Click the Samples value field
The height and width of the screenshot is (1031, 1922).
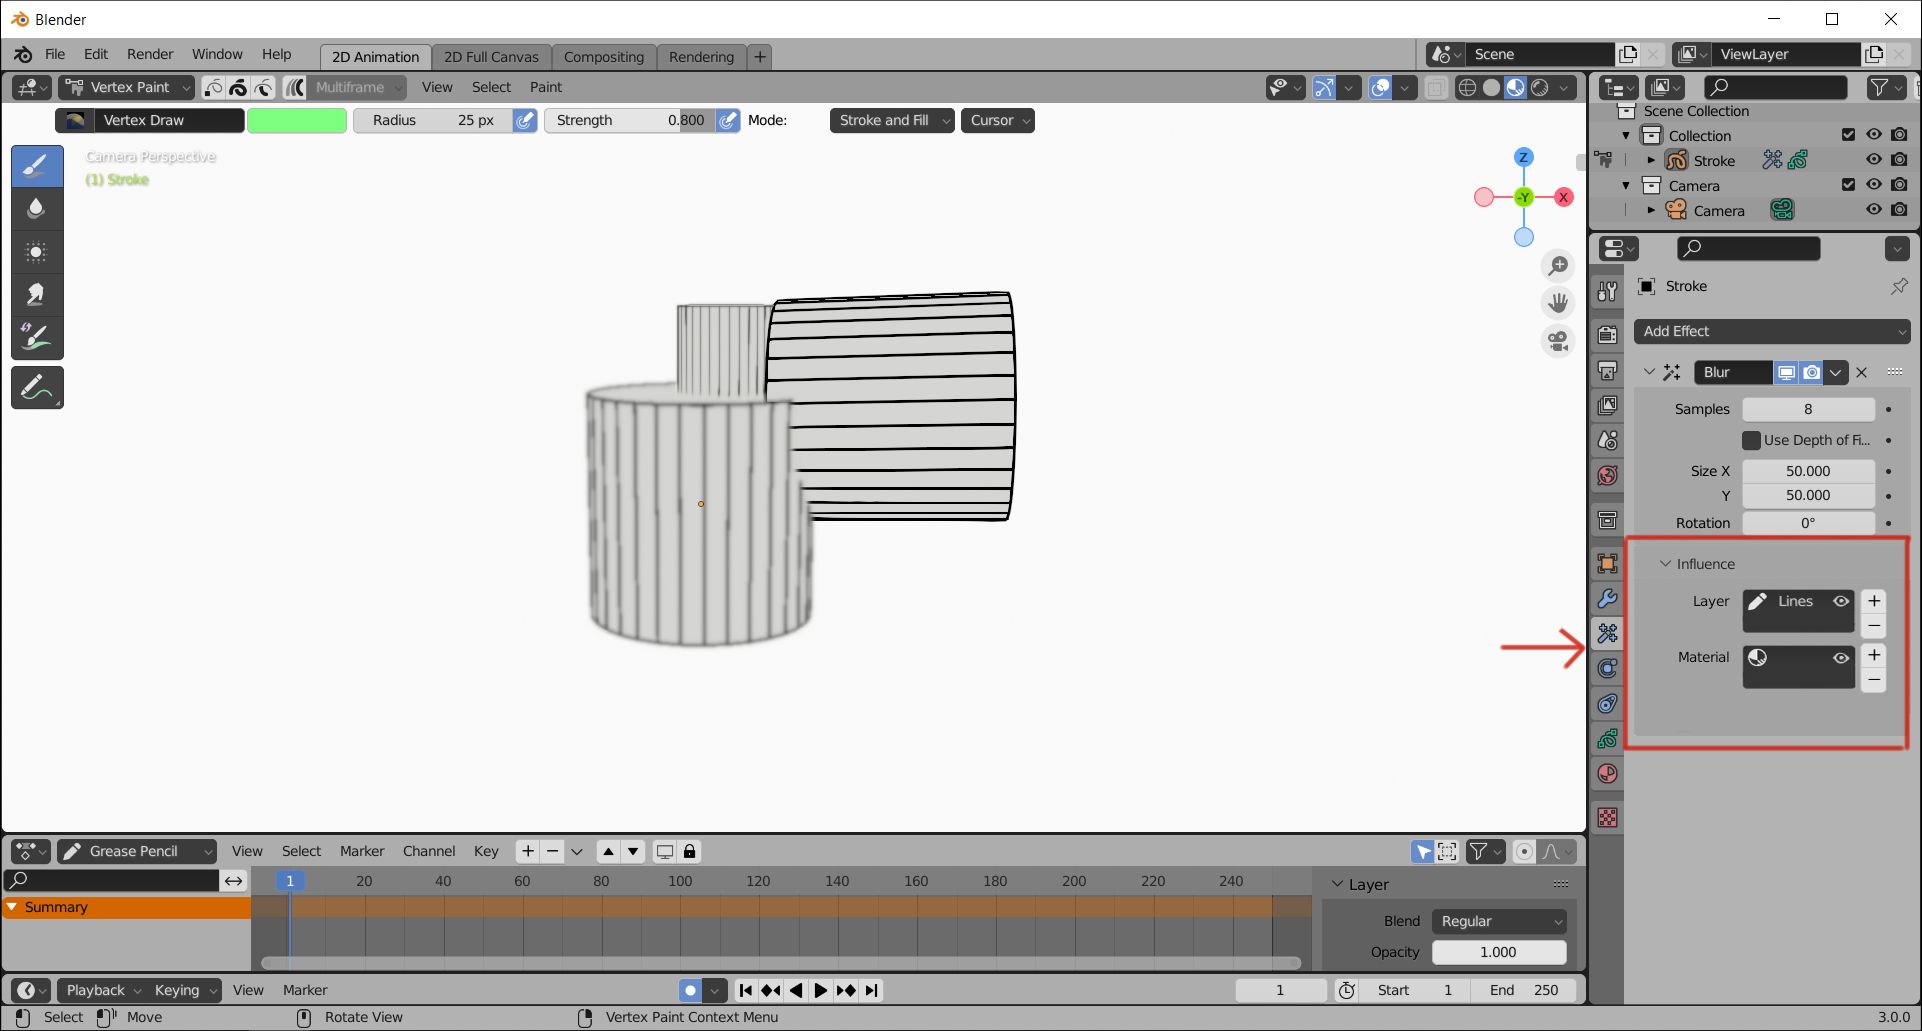pos(1808,409)
